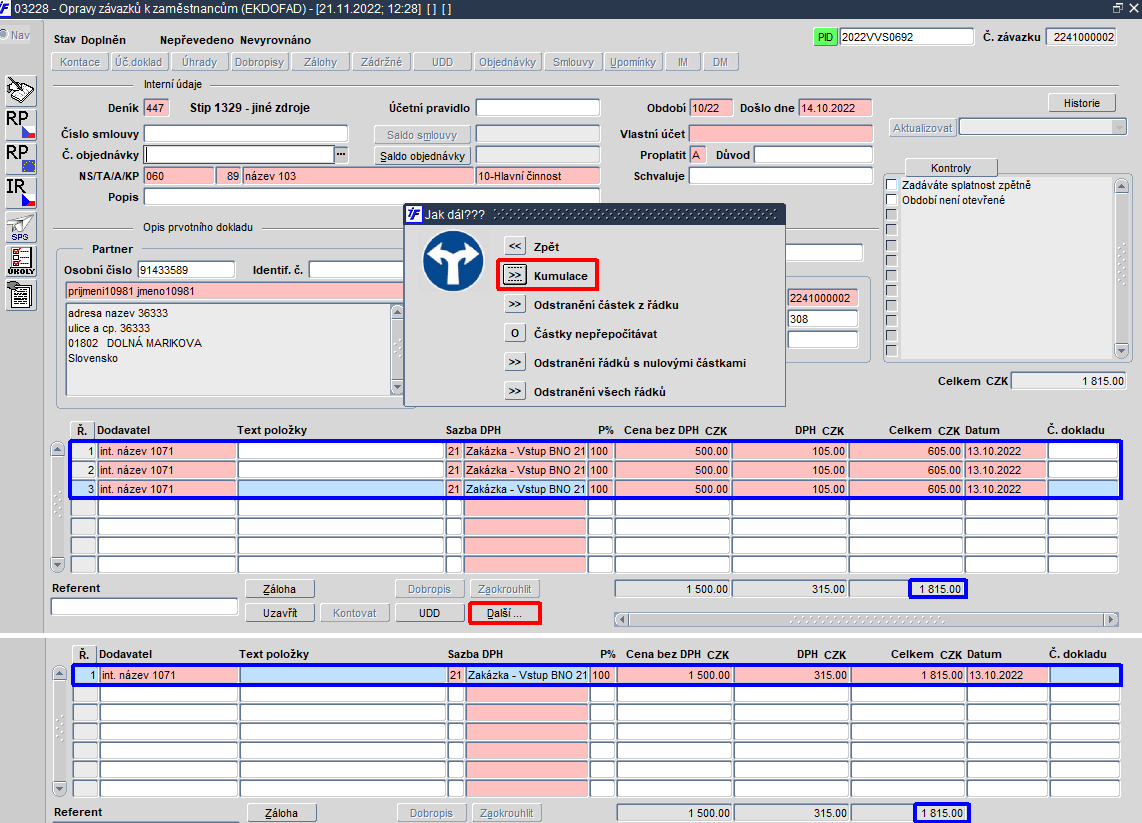Screen dimensions: 1142x823
Task: Tick 'Období není otevřené' checkbox
Action: [x=891, y=200]
